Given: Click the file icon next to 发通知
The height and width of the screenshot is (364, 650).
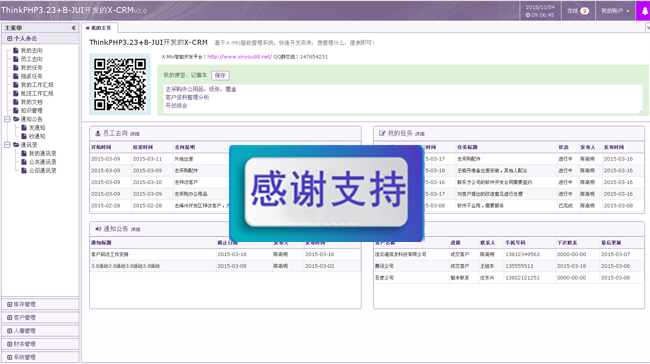Looking at the screenshot, I should pos(24,128).
